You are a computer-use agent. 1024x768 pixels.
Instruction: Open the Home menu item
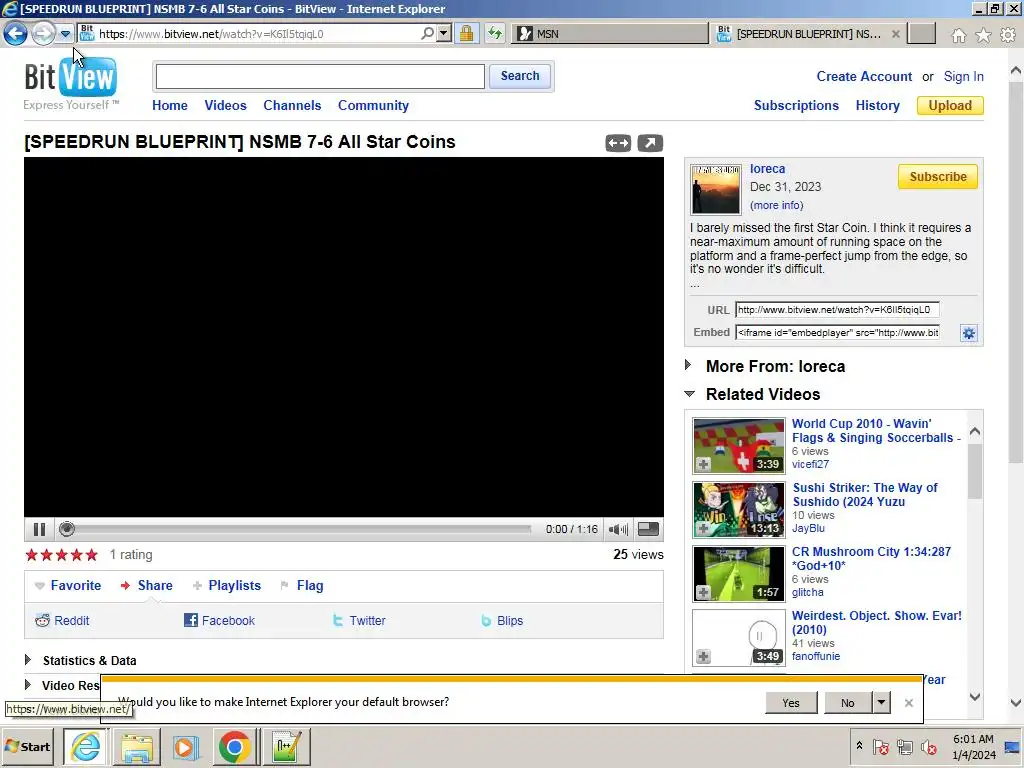click(170, 105)
